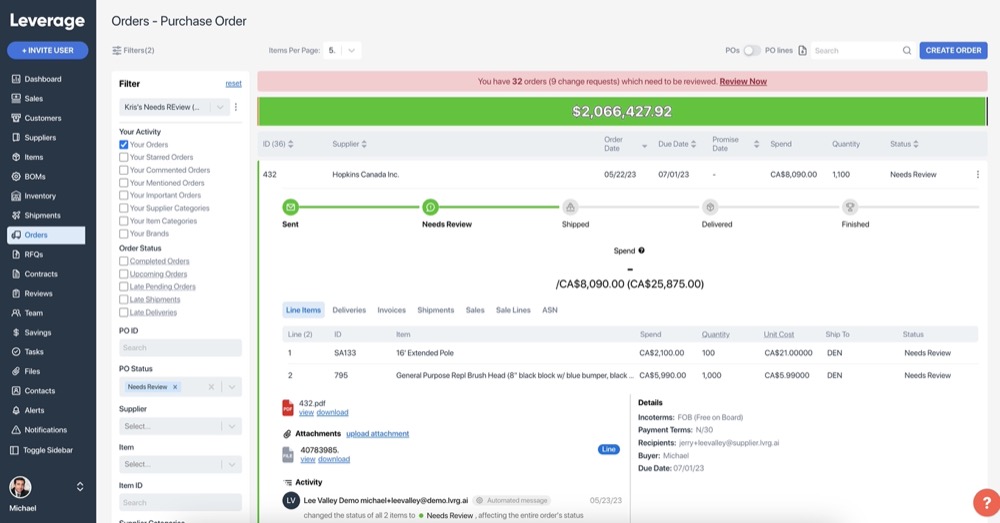Click the Delivered status step icon
This screenshot has height=523, width=1000.
click(710, 207)
